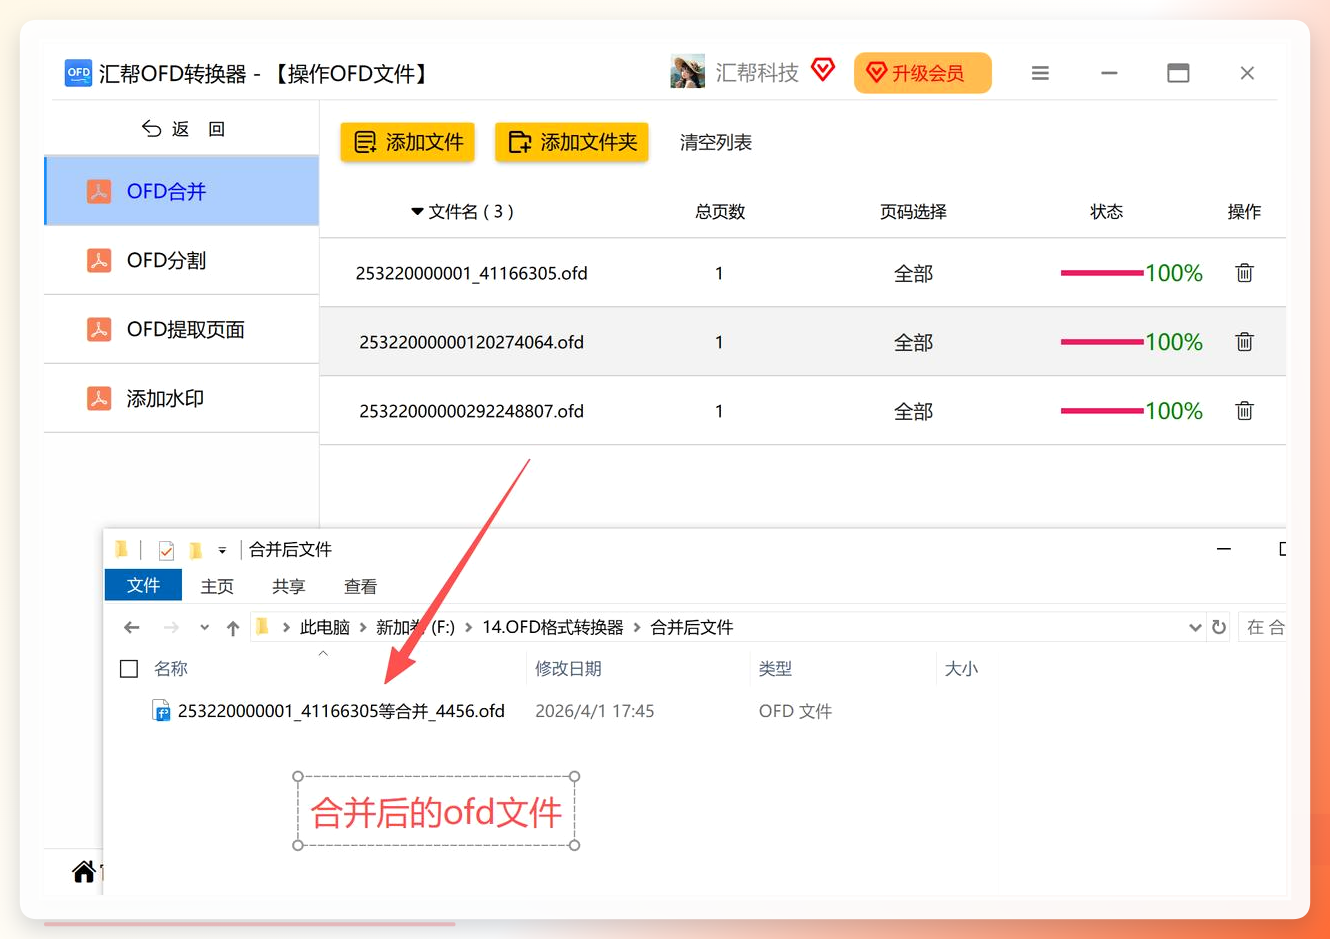The width and height of the screenshot is (1330, 939).
Task: Go to the 添加水印 sidebar tab
Action: click(182, 398)
